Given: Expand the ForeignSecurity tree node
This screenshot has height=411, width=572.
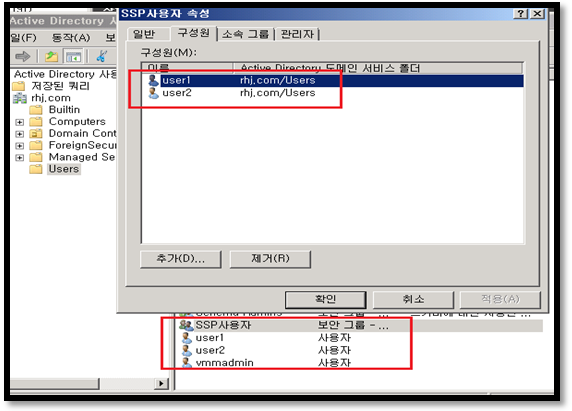Looking at the screenshot, I should coord(19,146).
